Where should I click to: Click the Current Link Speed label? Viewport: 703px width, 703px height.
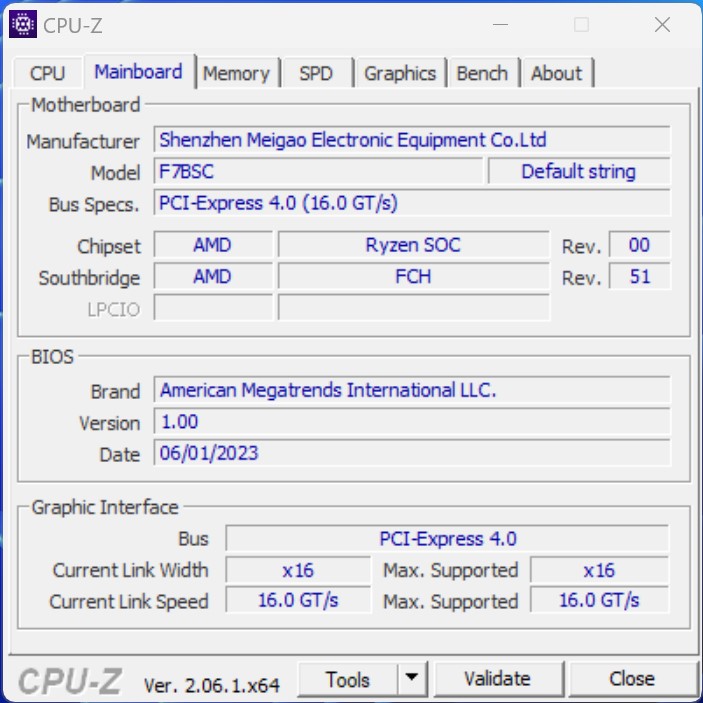pos(129,601)
